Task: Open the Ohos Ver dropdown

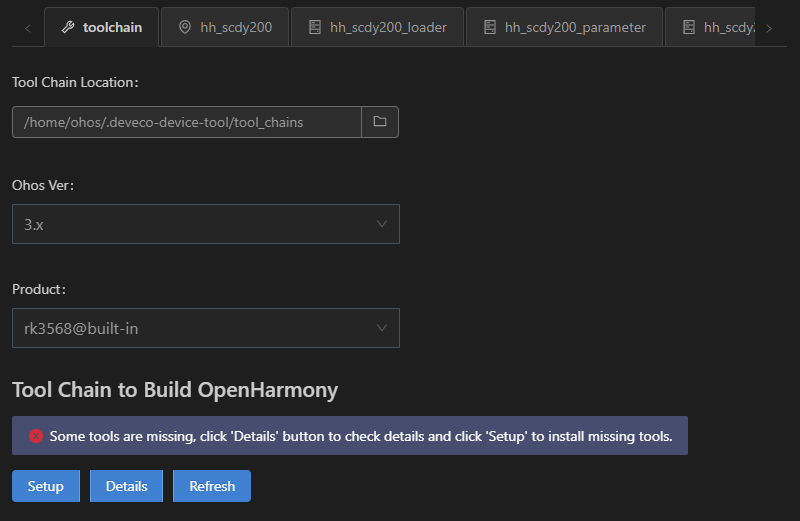Action: [x=206, y=224]
